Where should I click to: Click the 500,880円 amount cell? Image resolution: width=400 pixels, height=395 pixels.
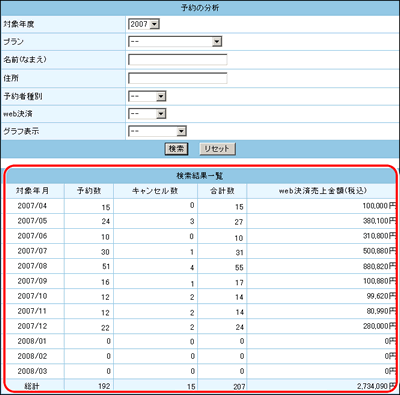tap(379, 251)
